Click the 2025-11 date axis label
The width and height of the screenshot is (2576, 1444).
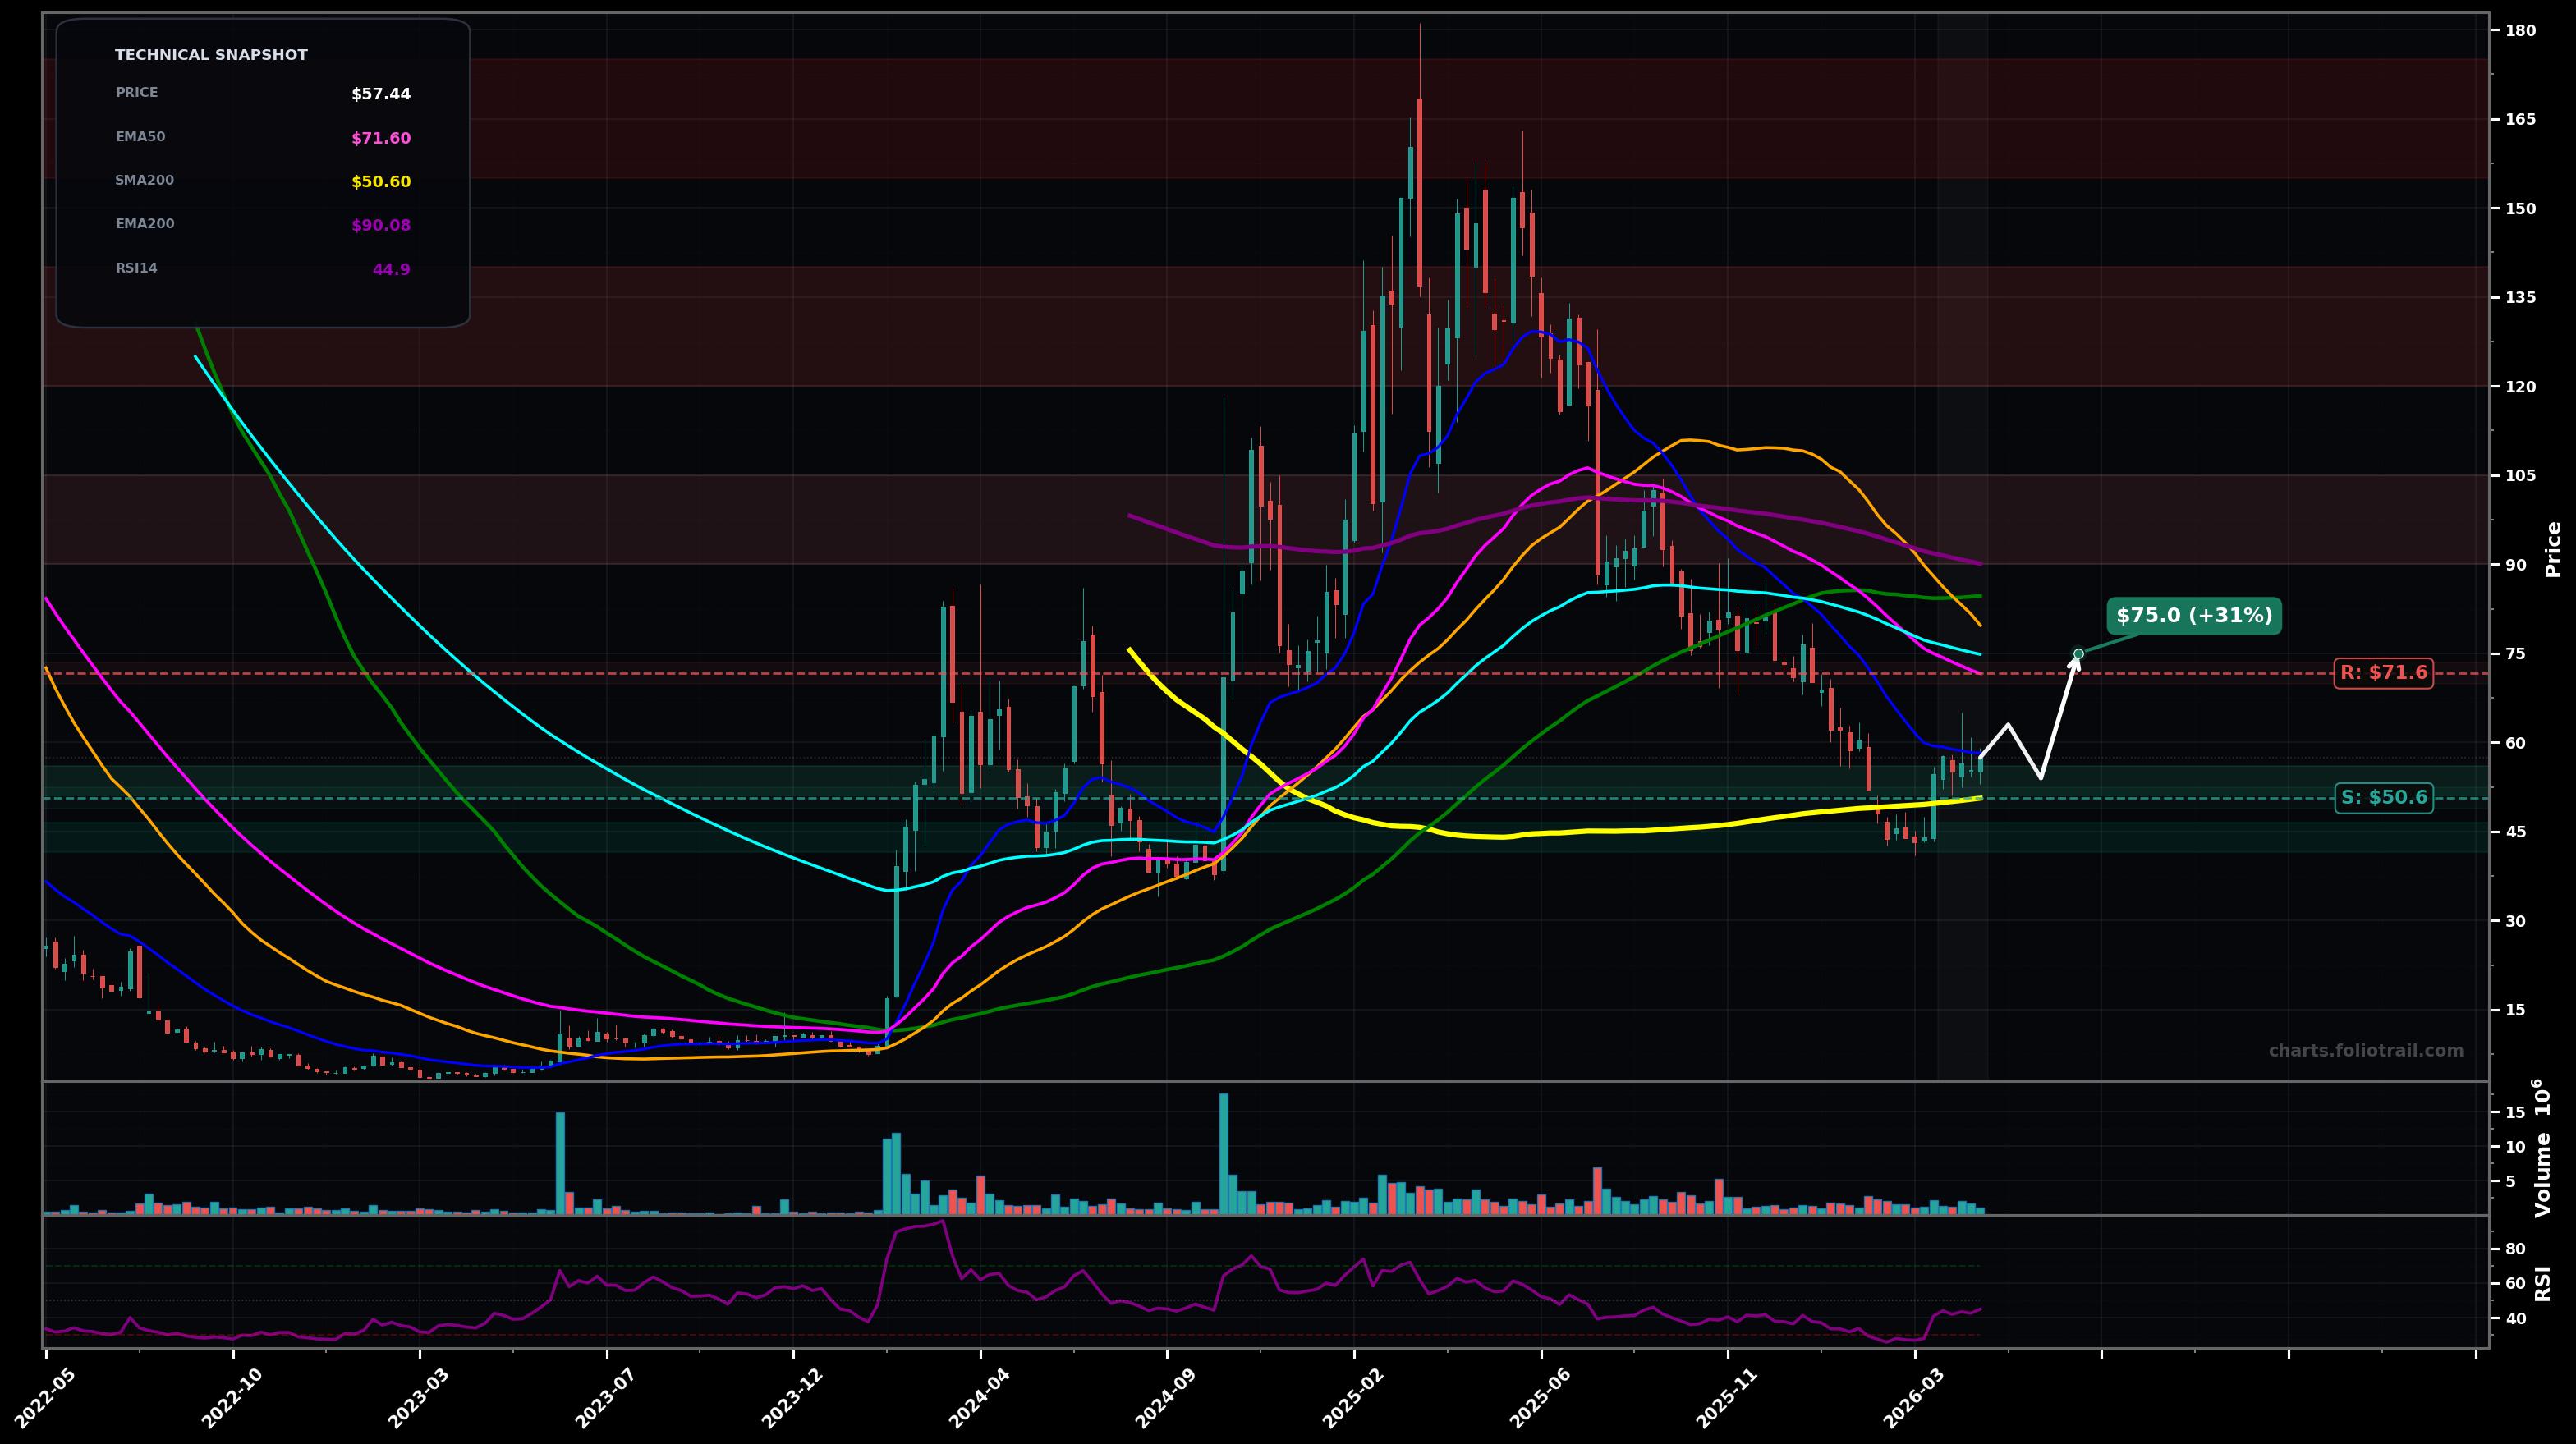1728,1396
